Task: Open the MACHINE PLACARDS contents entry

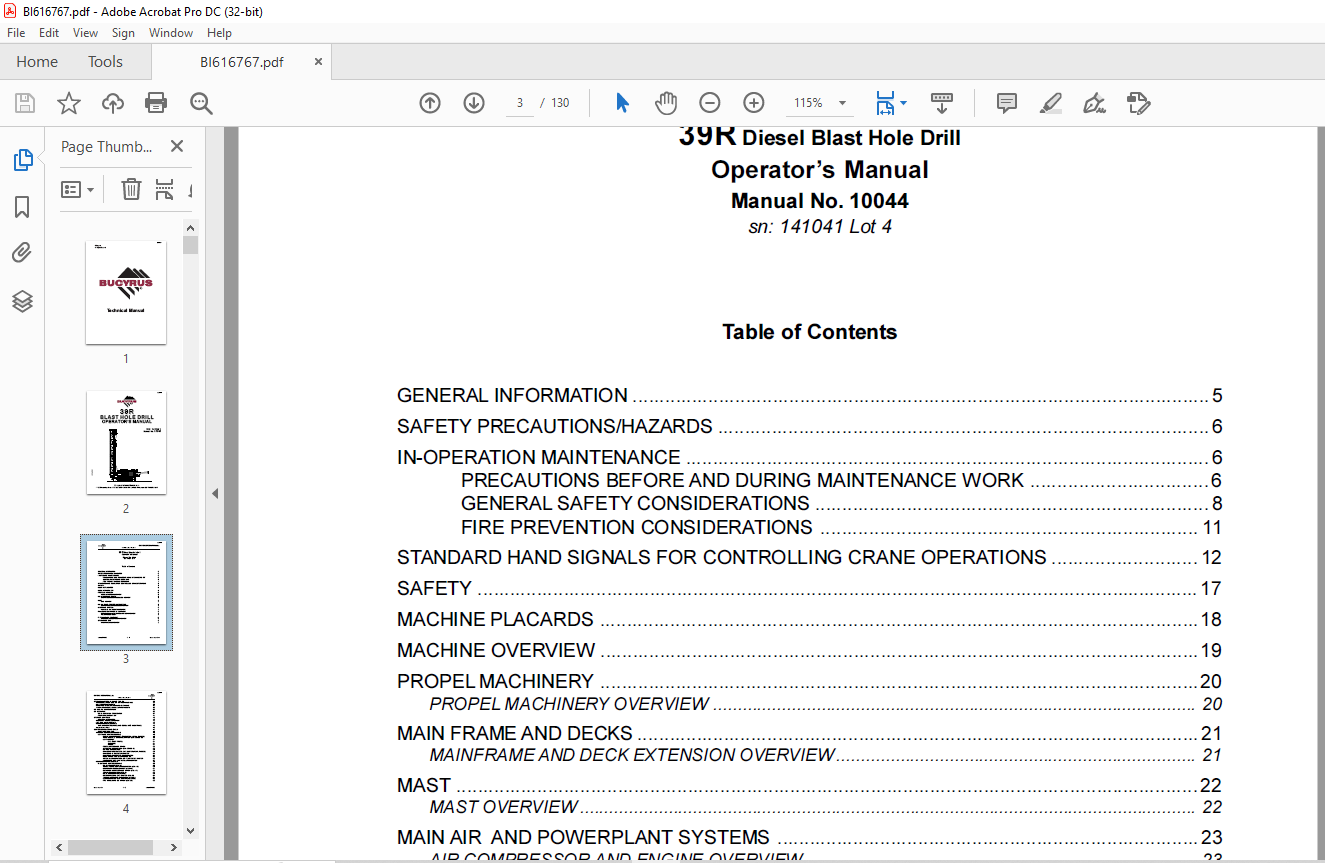Action: pos(809,620)
